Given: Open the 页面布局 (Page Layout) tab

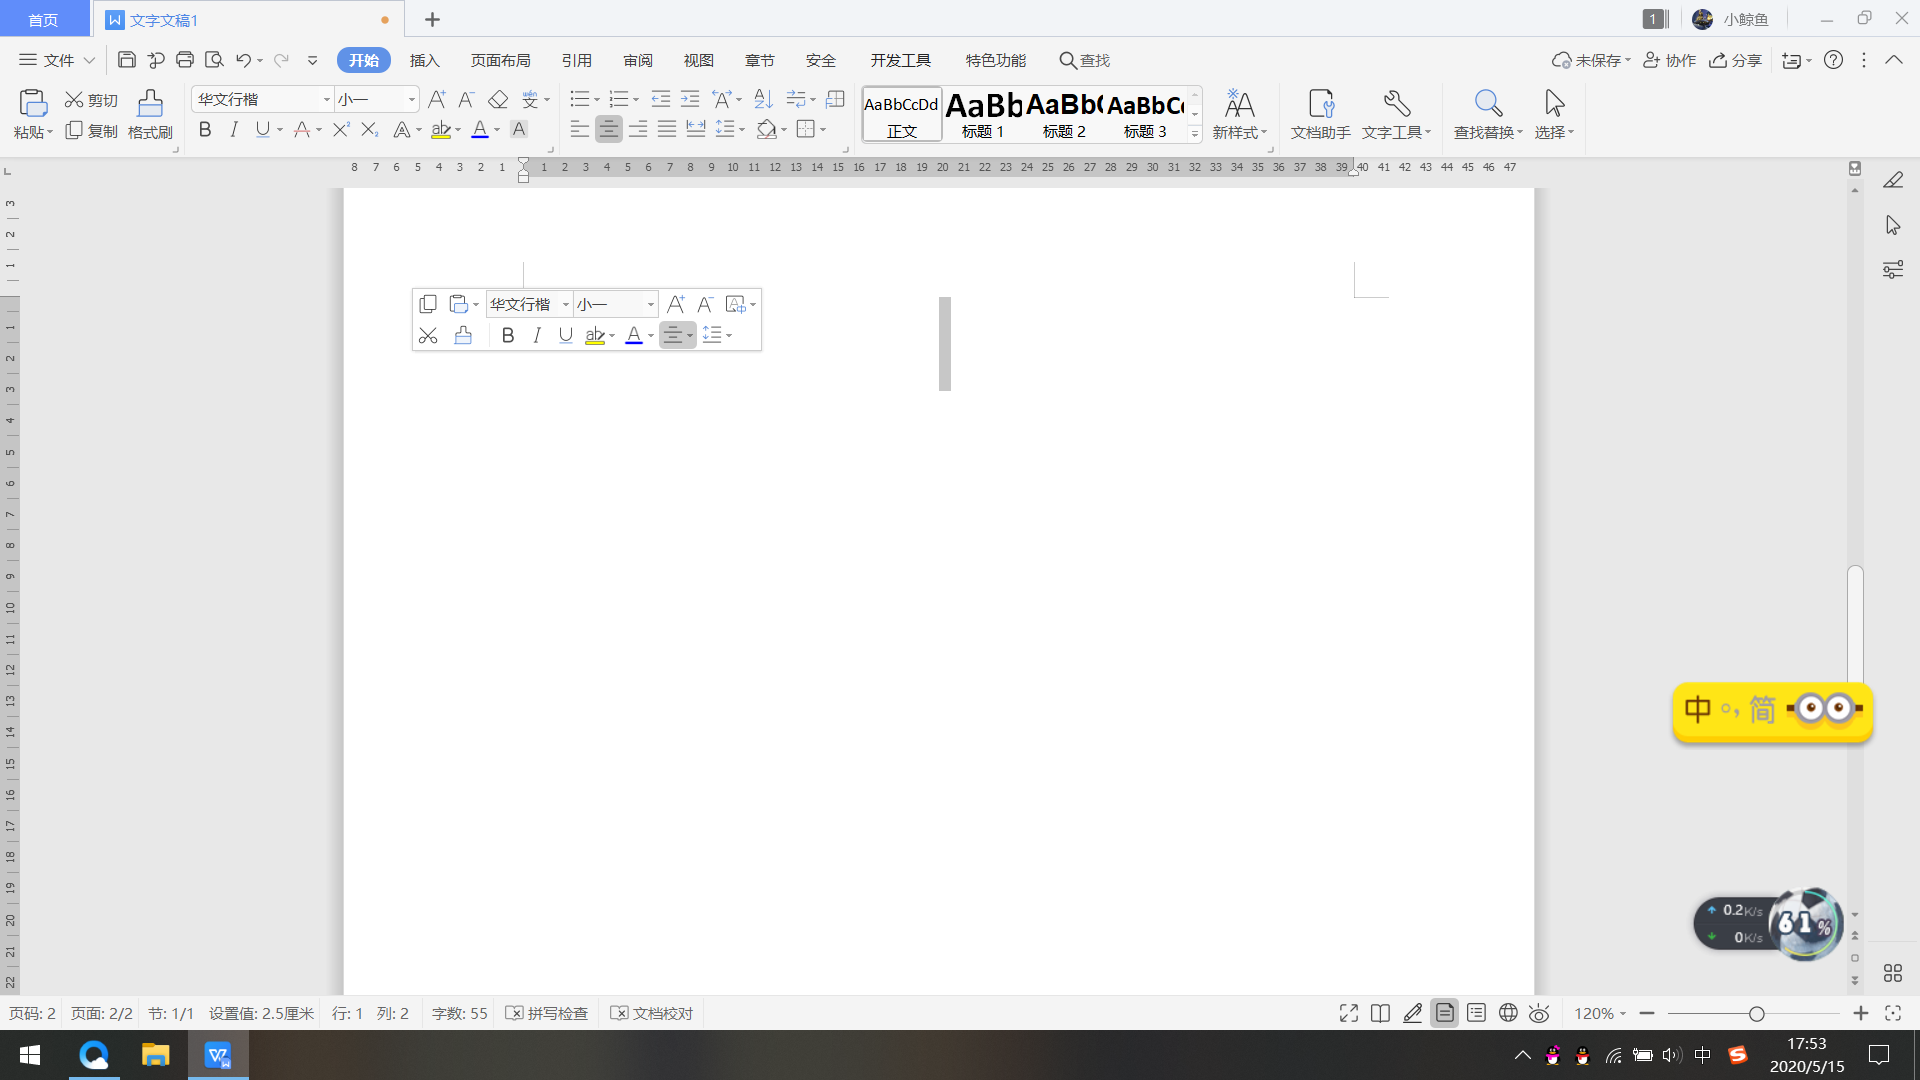Looking at the screenshot, I should [x=500, y=60].
